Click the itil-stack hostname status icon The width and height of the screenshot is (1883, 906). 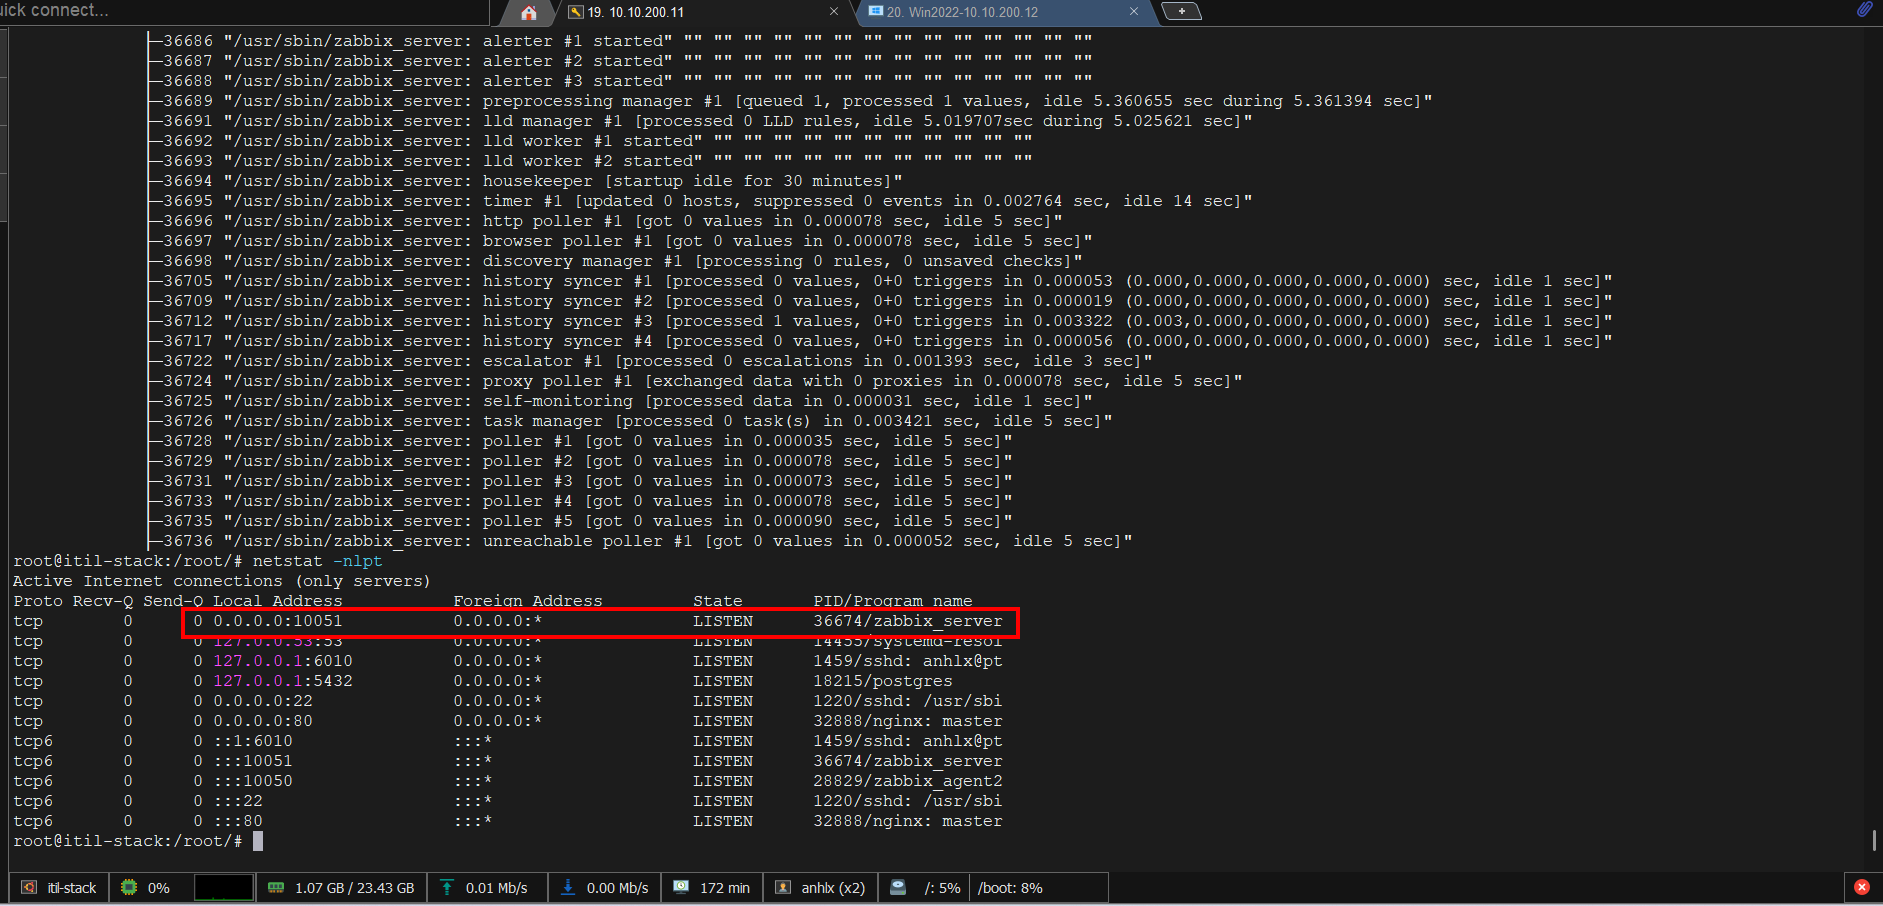coord(30,888)
